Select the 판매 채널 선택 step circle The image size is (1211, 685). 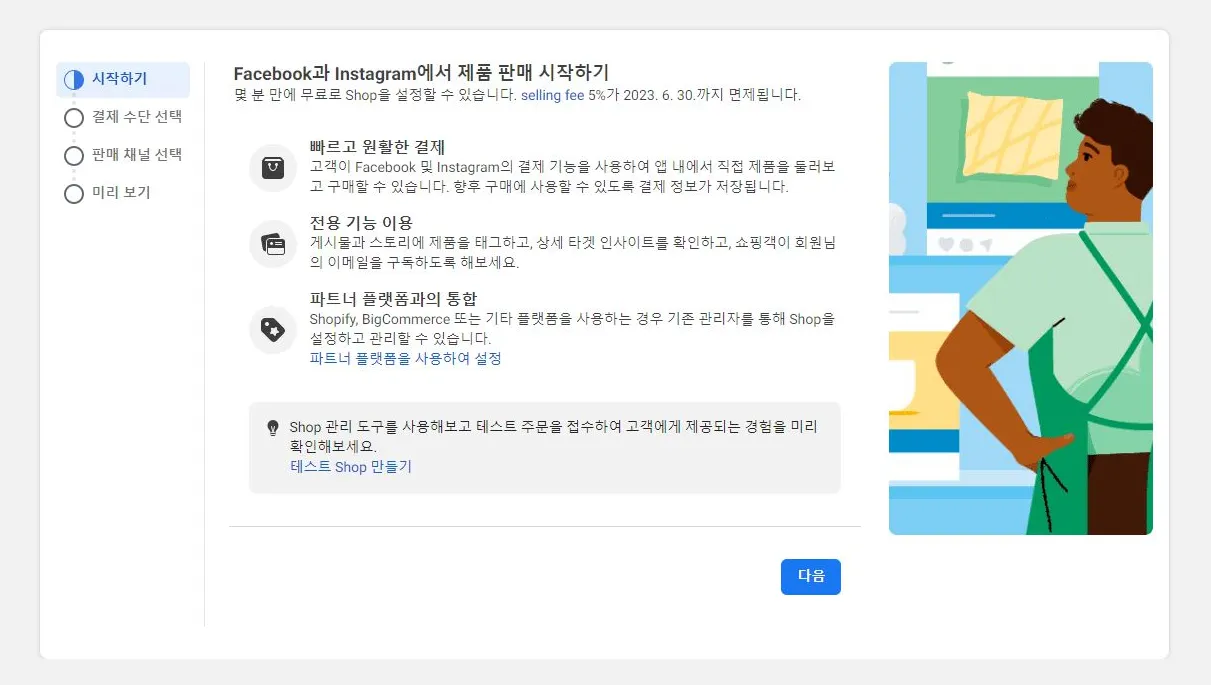click(x=73, y=155)
